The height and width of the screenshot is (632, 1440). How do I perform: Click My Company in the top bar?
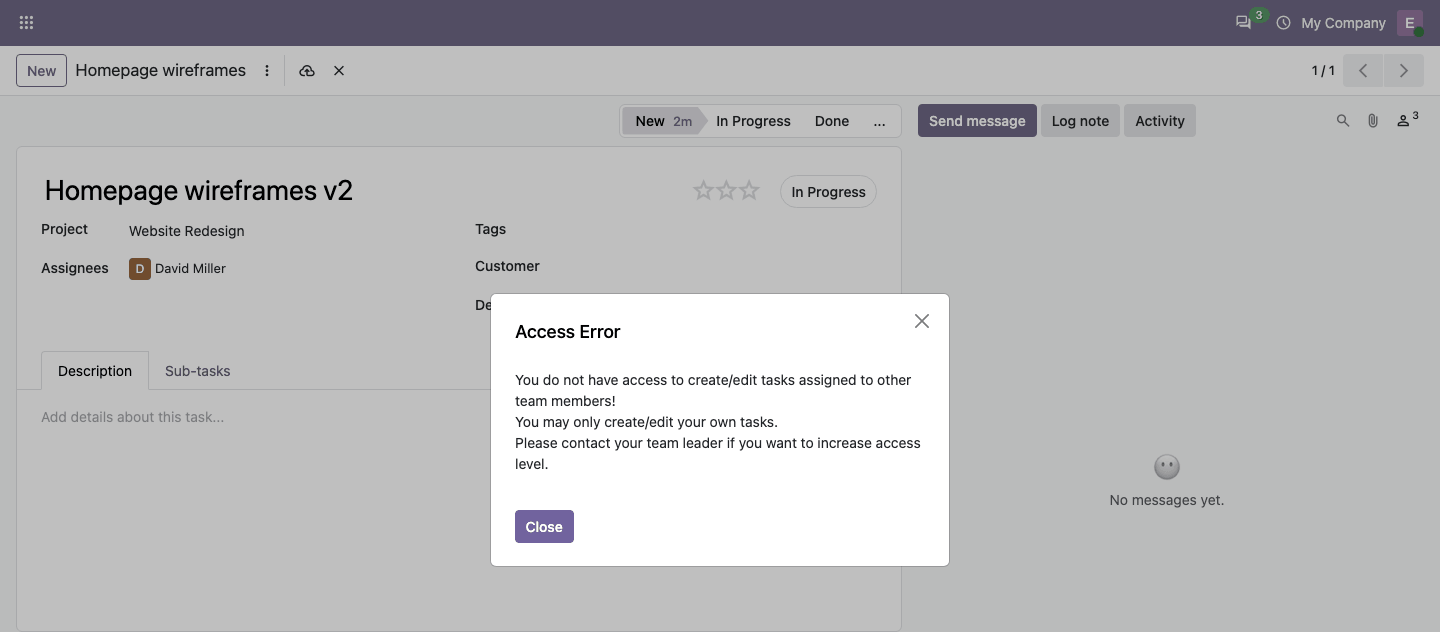pyautogui.click(x=1343, y=23)
